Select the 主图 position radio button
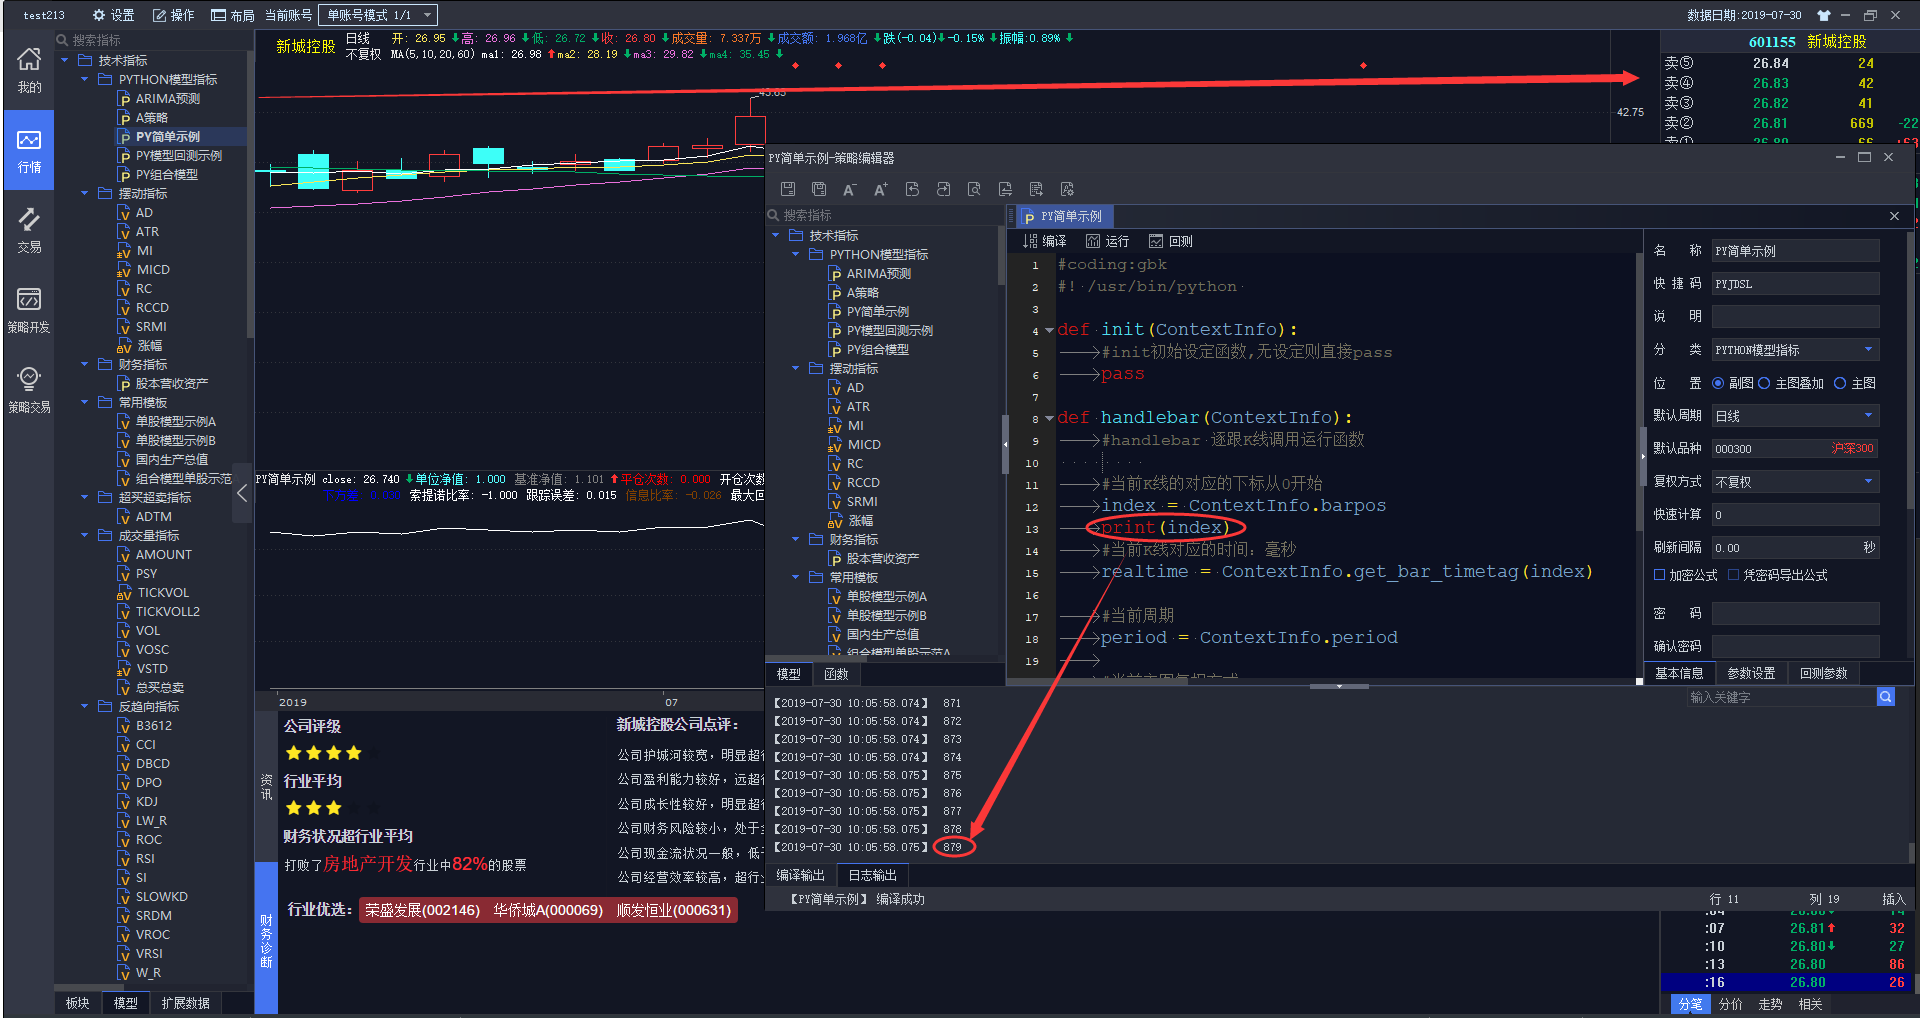Image resolution: width=1920 pixels, height=1018 pixels. [1840, 383]
